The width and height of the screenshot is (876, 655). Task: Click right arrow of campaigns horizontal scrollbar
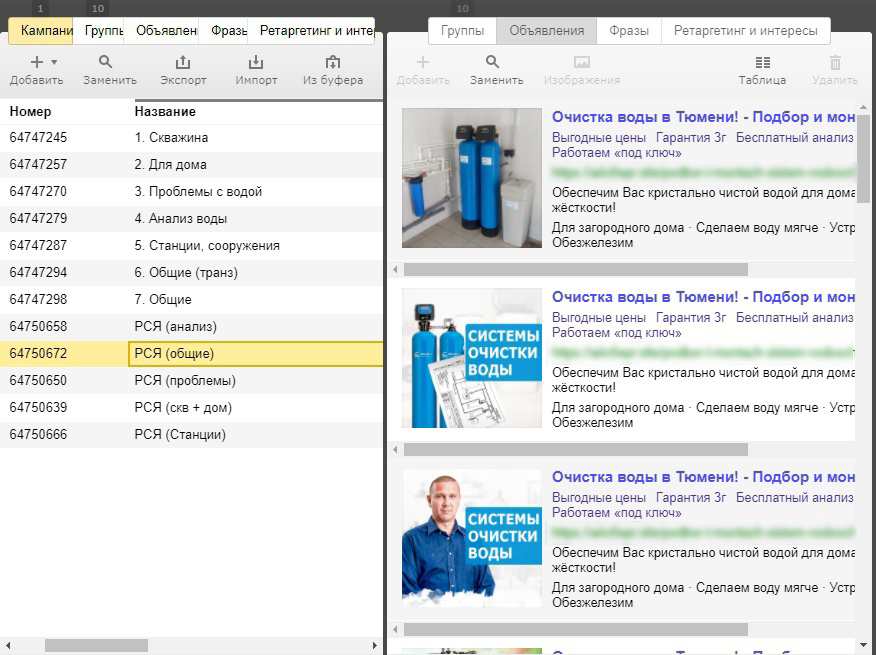(374, 645)
